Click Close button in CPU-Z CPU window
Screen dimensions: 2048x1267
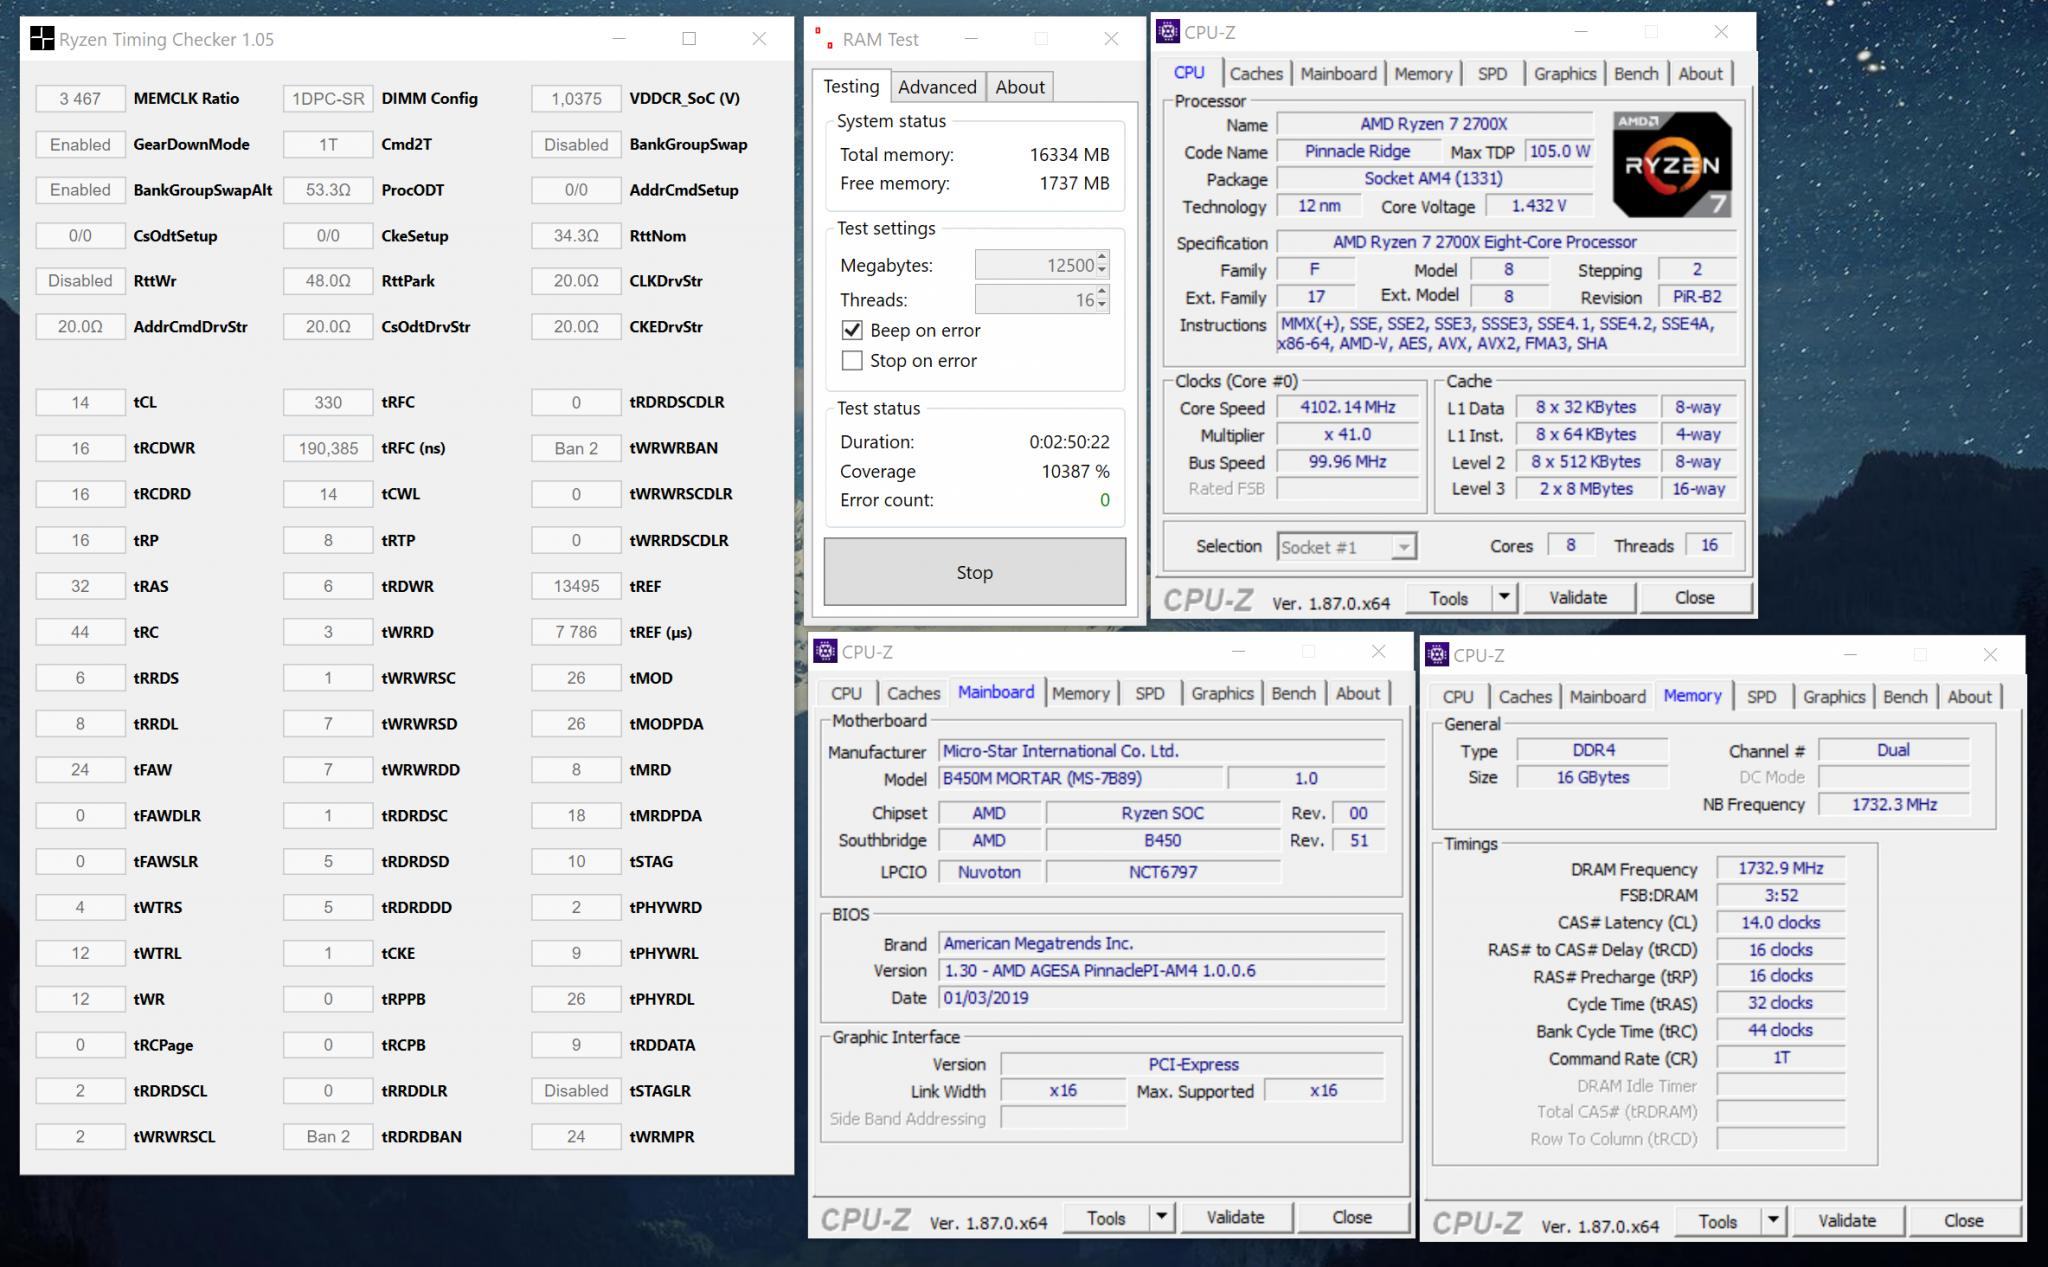pyautogui.click(x=1694, y=598)
